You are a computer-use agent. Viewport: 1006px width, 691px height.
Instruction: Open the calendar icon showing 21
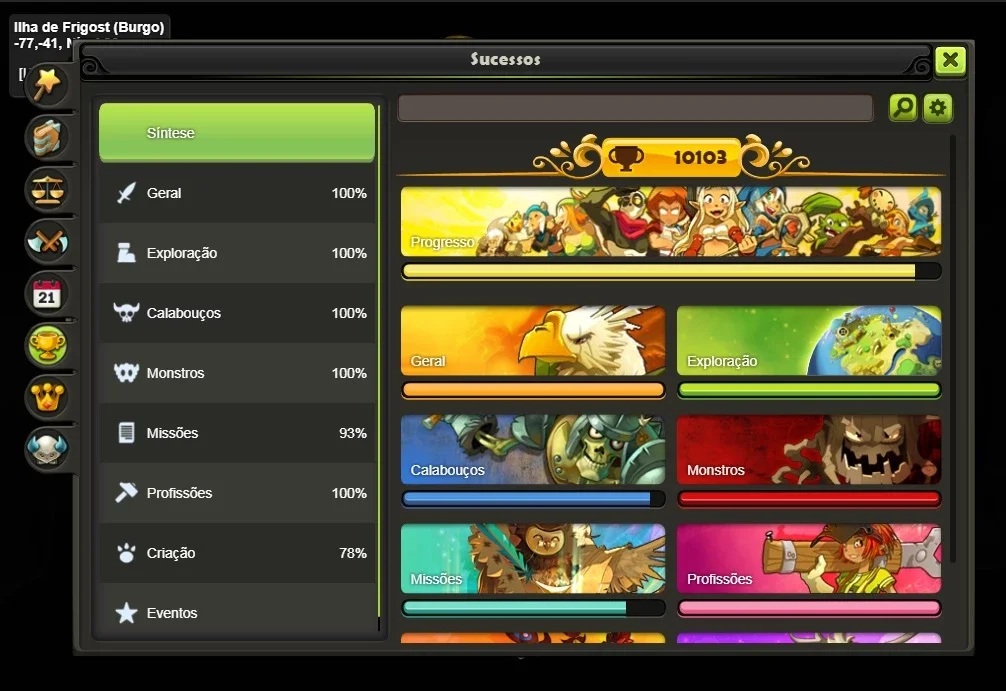[47, 294]
